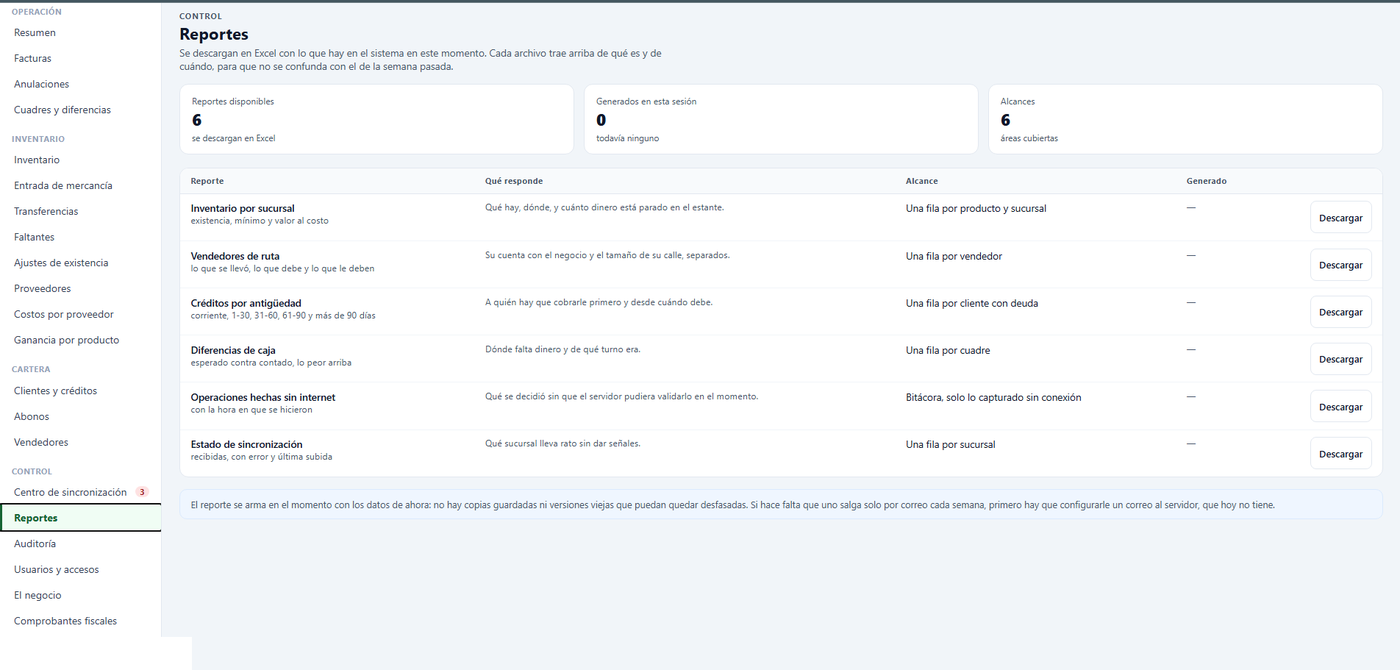Click the Diferencias de caja report name
The image size is (1400, 670).
[x=233, y=350]
